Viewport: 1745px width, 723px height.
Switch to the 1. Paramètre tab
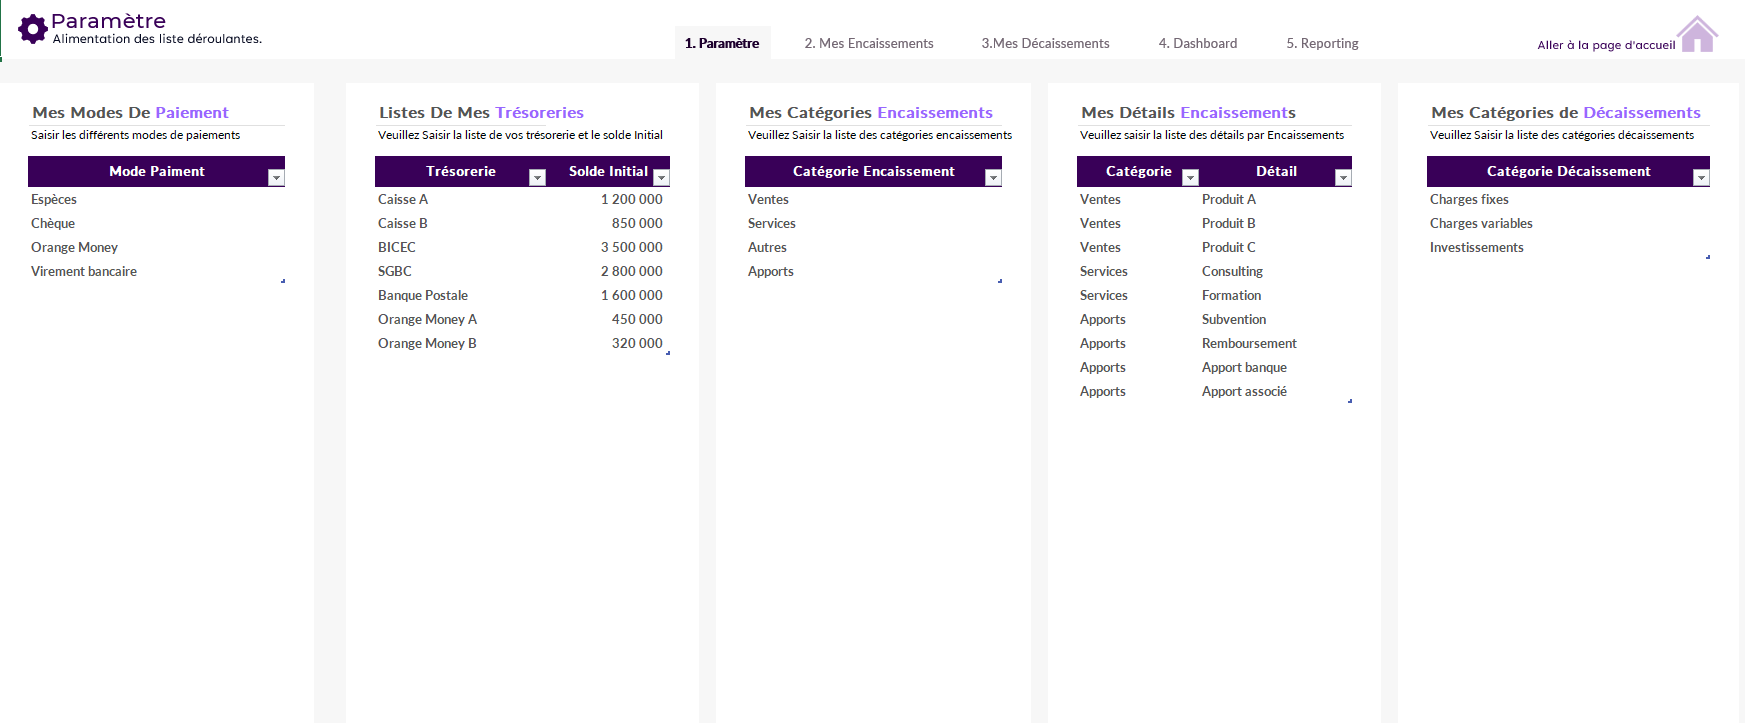tap(722, 43)
